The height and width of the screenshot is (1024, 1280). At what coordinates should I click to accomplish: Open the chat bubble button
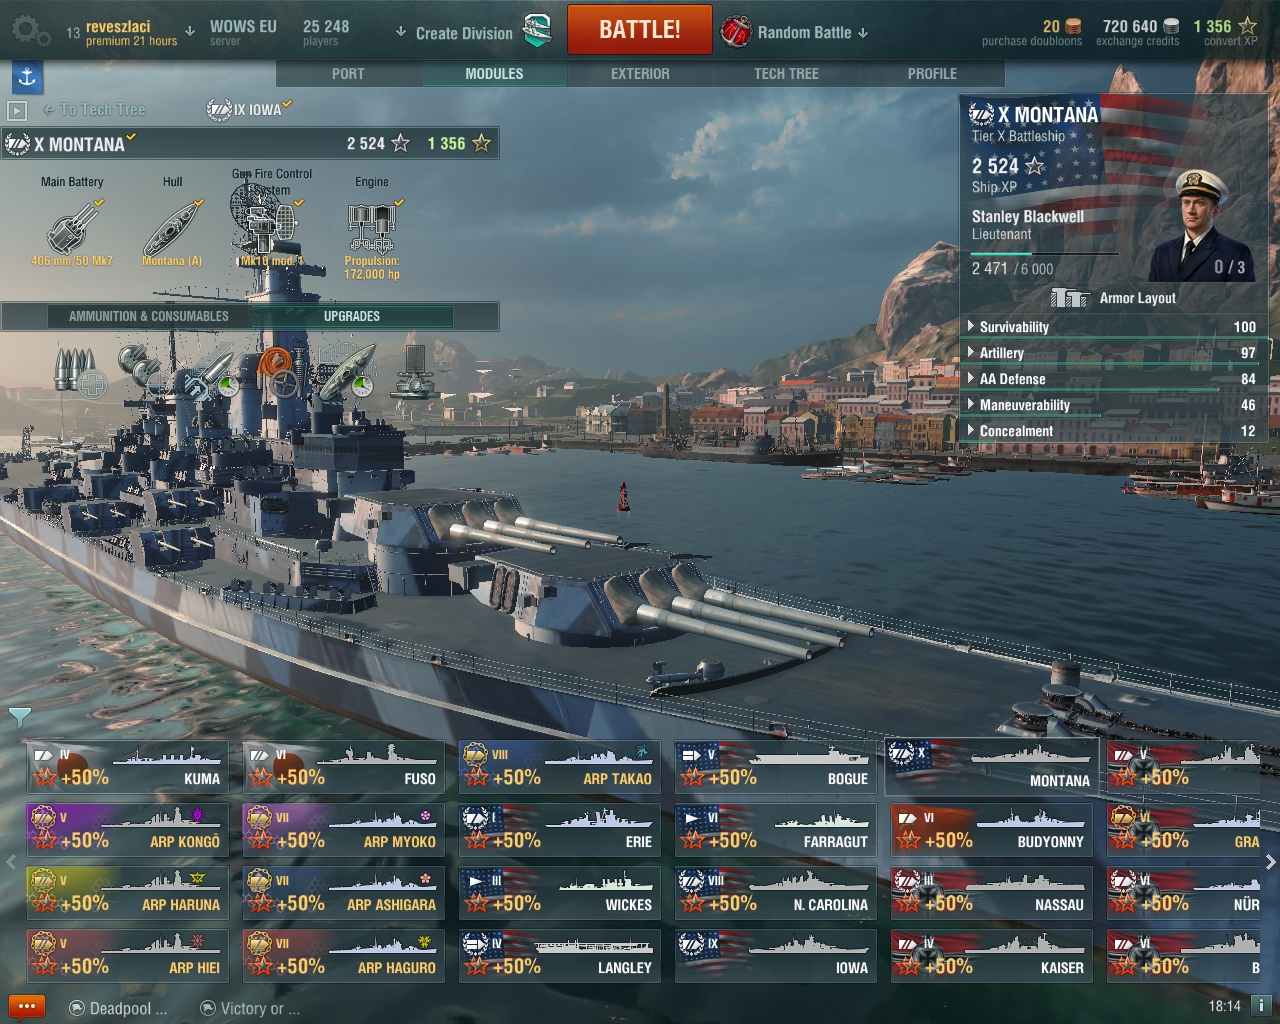coord(26,1007)
